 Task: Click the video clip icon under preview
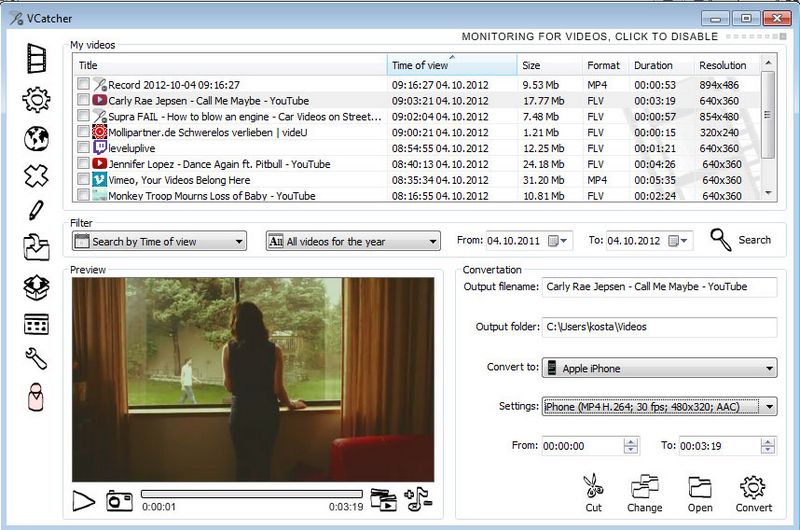click(x=384, y=499)
